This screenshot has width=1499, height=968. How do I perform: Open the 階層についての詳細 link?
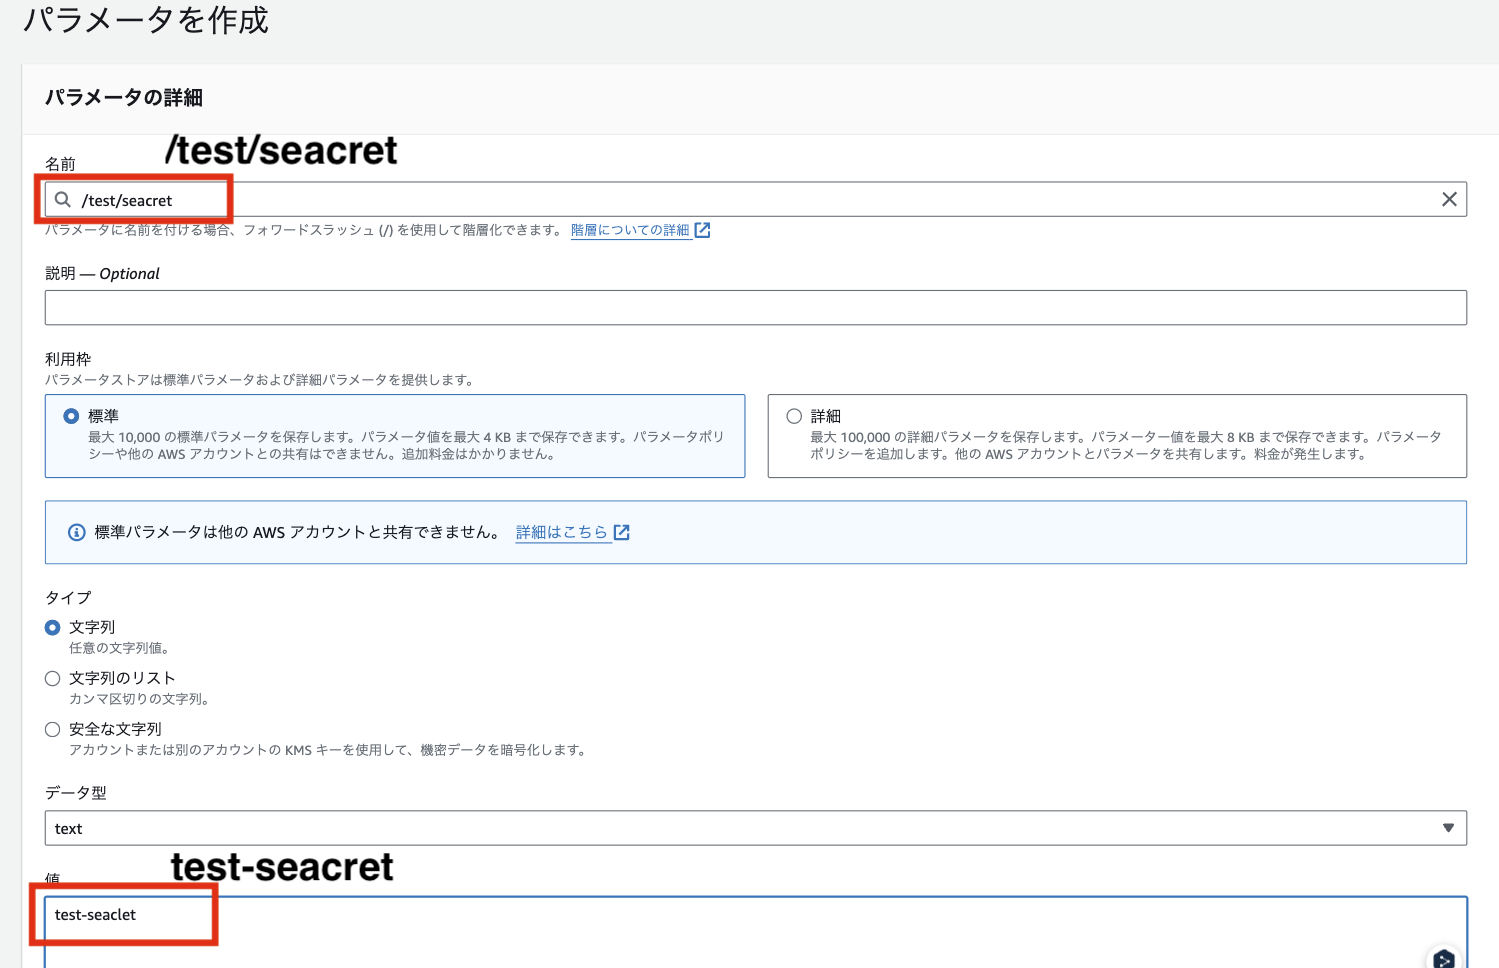(x=630, y=229)
